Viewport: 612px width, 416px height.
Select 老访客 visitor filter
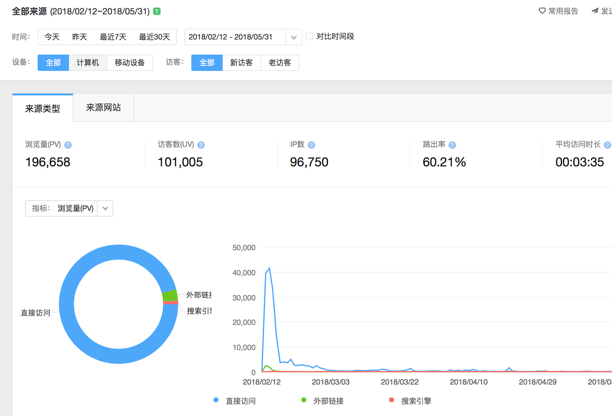(x=279, y=63)
